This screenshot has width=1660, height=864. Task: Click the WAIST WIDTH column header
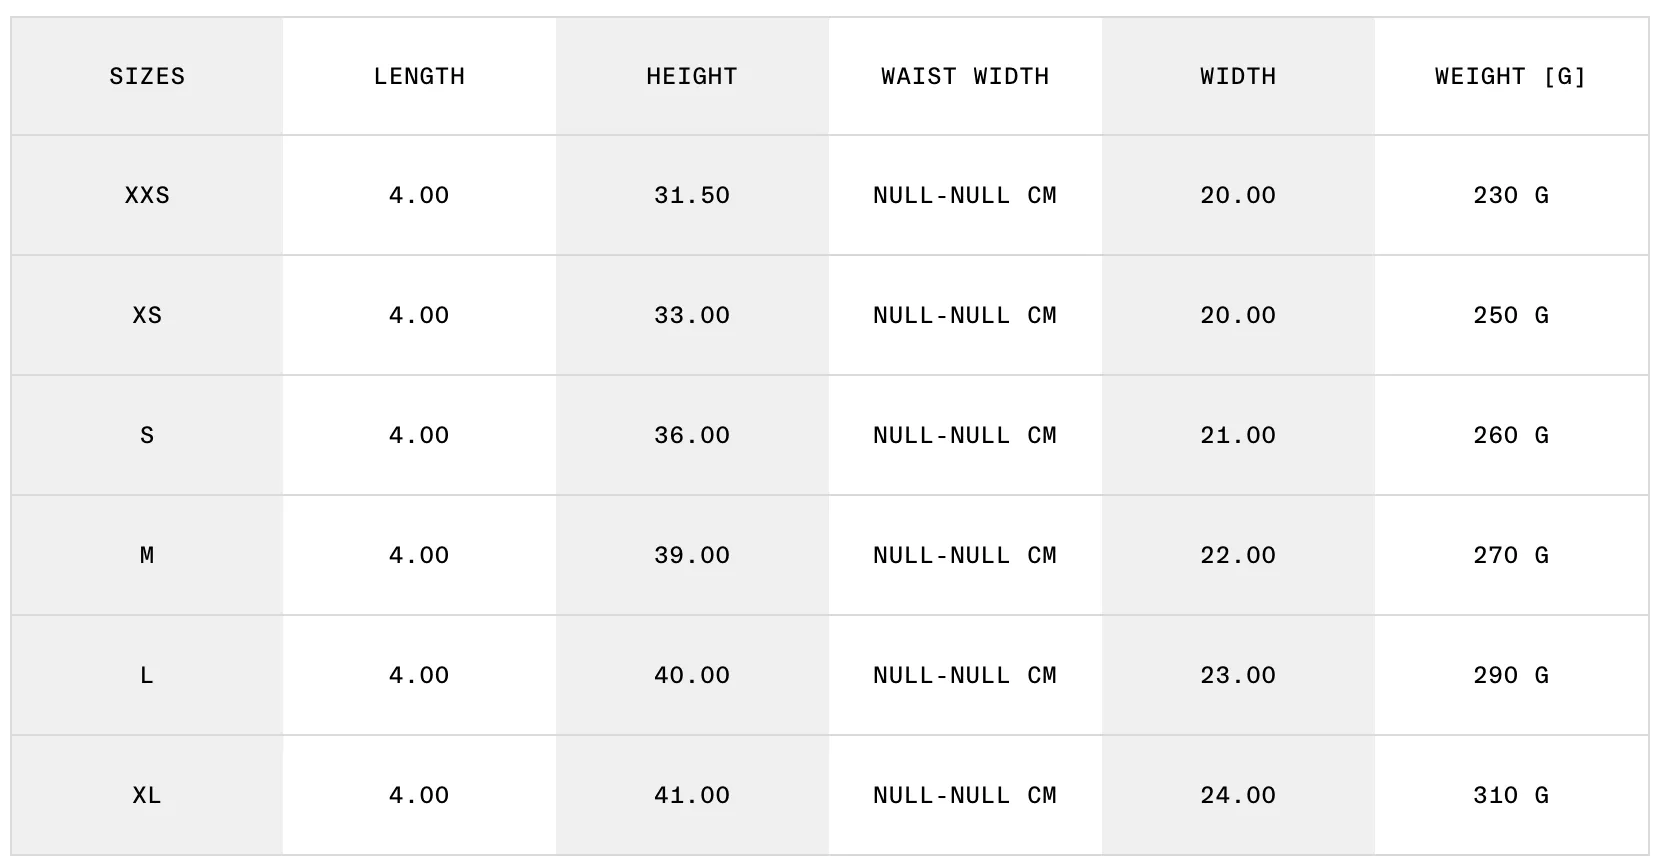[965, 76]
